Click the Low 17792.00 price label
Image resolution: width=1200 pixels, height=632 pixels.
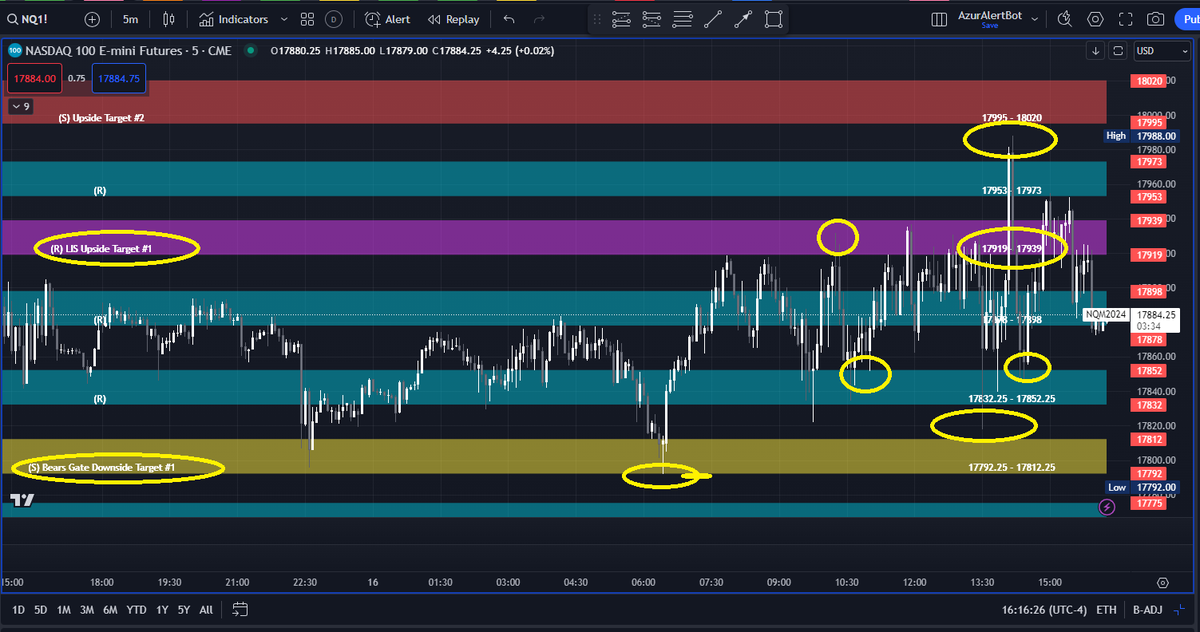coord(1142,487)
